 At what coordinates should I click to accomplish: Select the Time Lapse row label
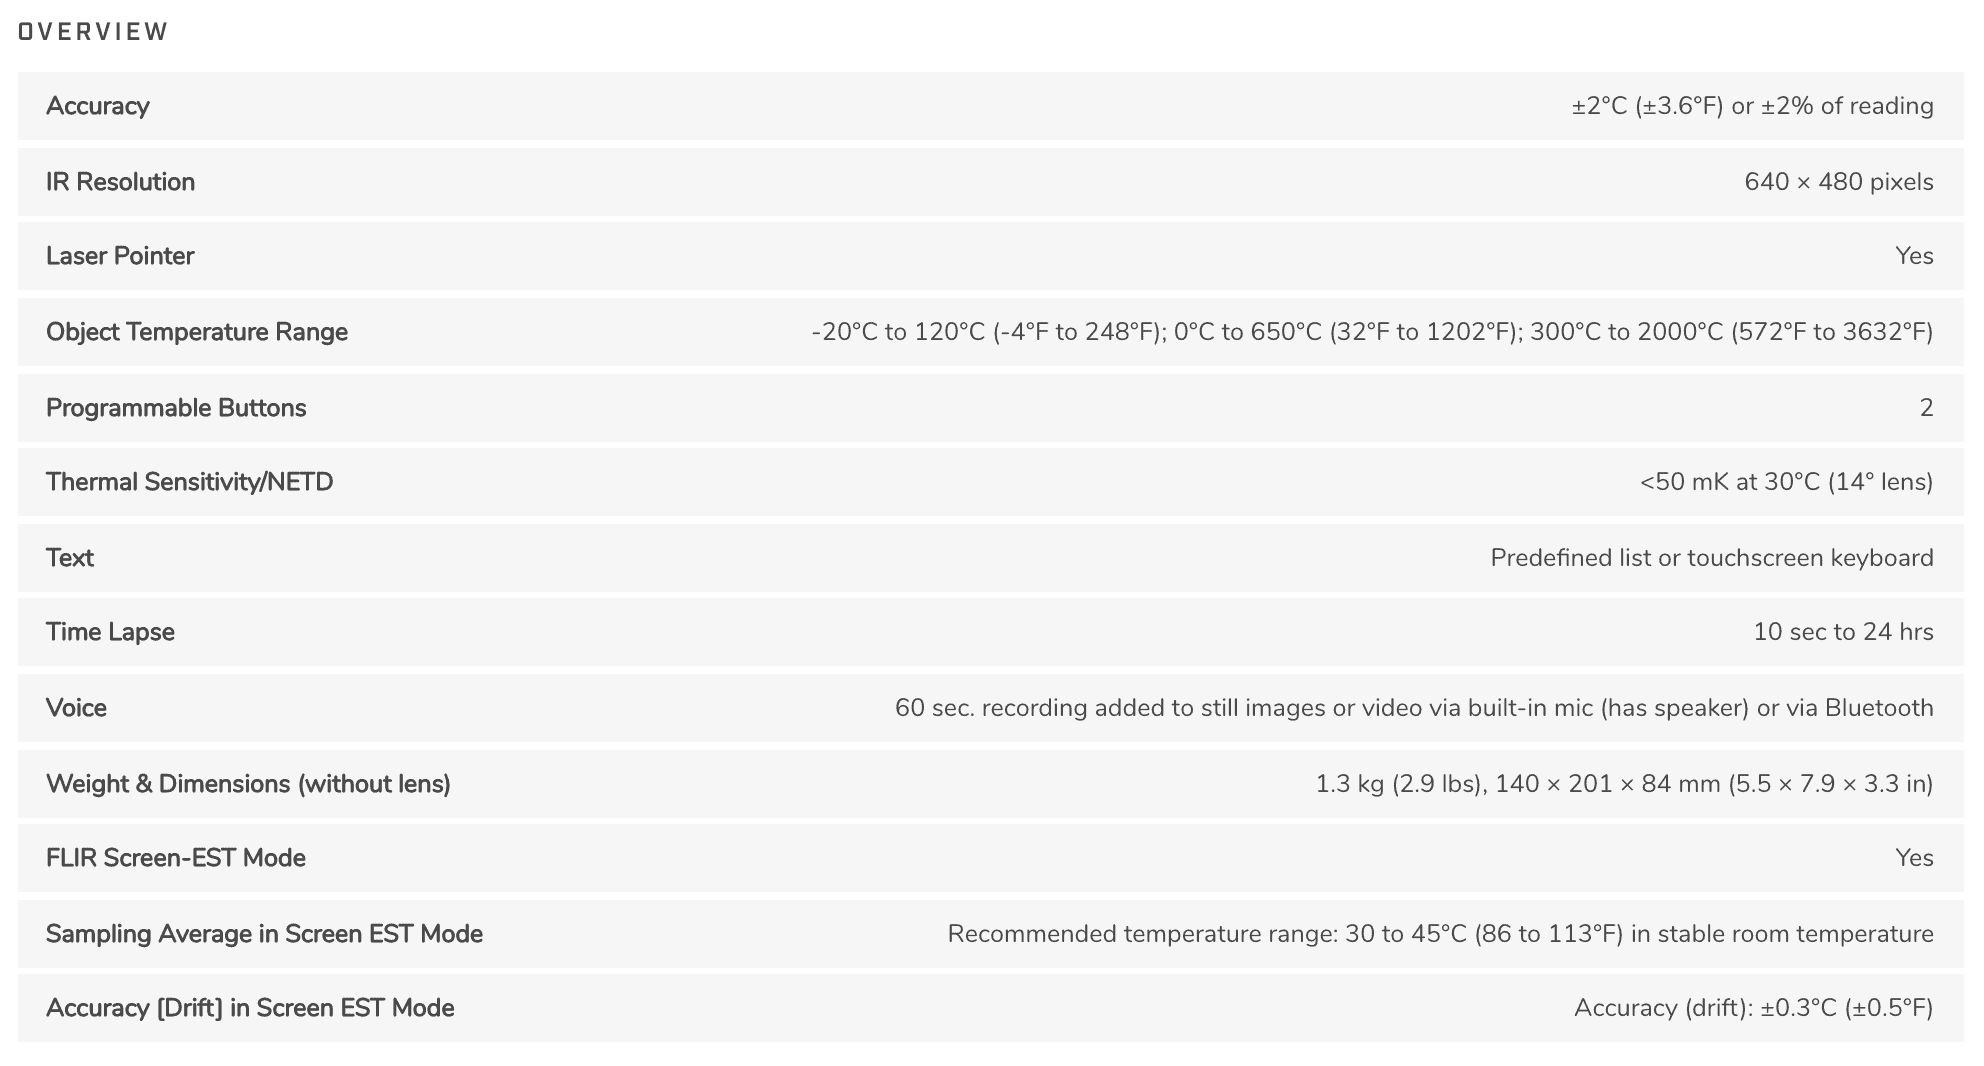pos(110,632)
